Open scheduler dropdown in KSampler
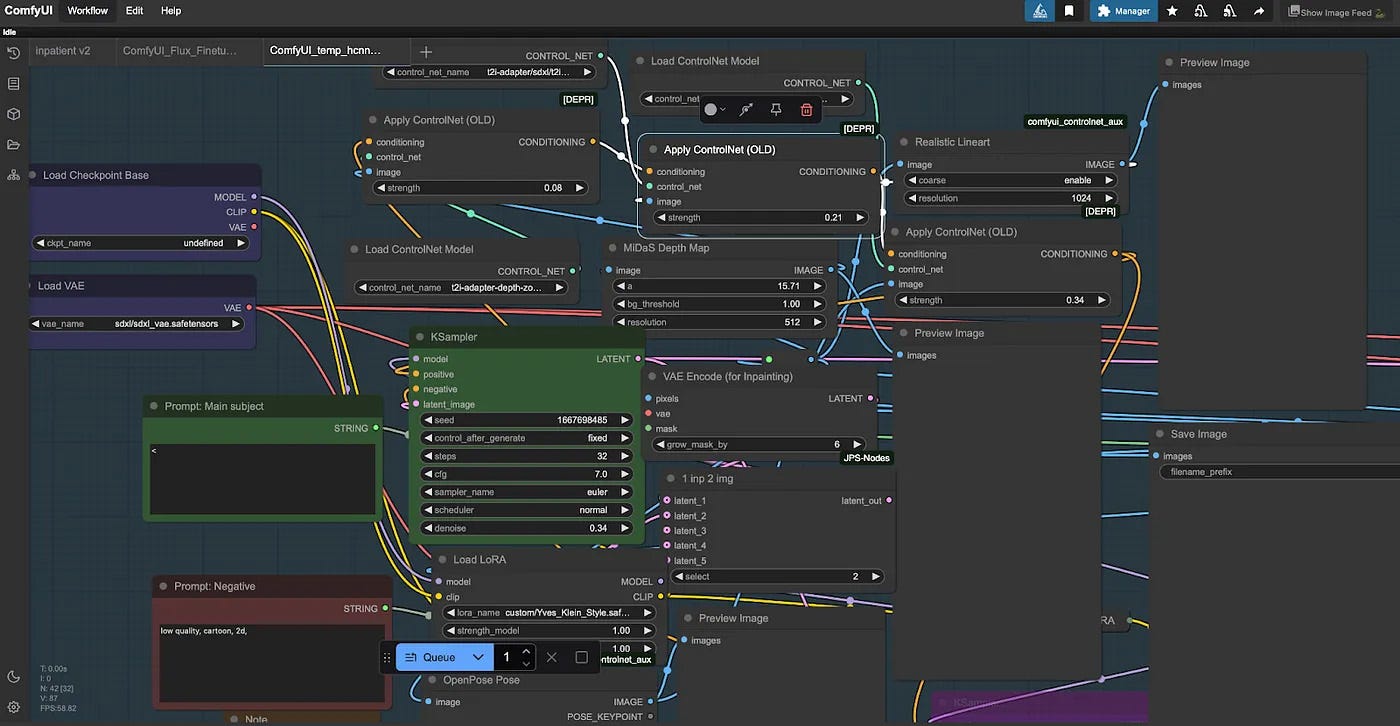Screen dimensions: 1400x726 pyautogui.click(x=526, y=510)
